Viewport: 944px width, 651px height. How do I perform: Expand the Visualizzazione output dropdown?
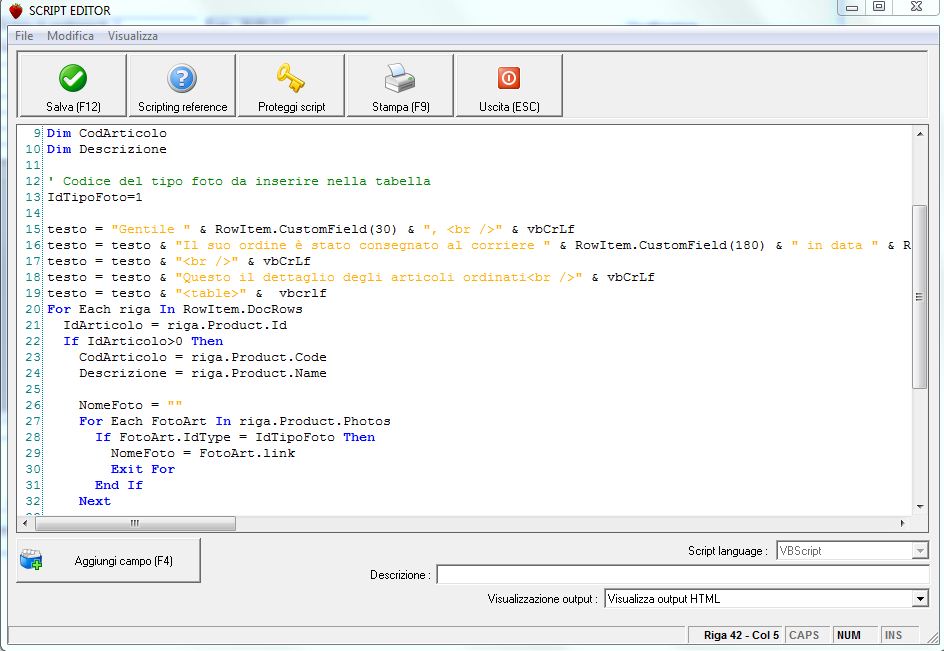tap(920, 599)
